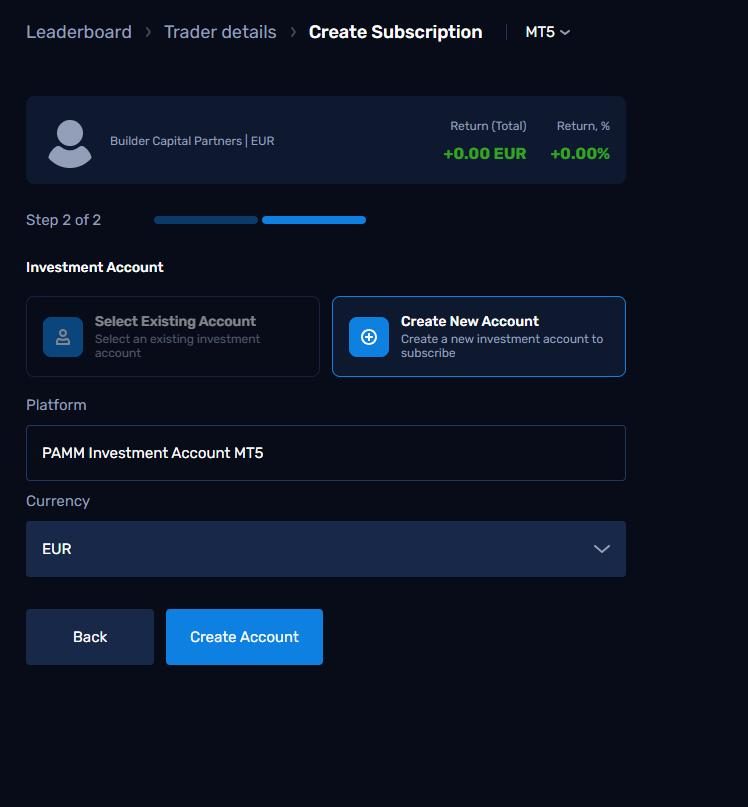Click the chevron after Trader details breadcrumb
The height and width of the screenshot is (807, 748).
[293, 32]
